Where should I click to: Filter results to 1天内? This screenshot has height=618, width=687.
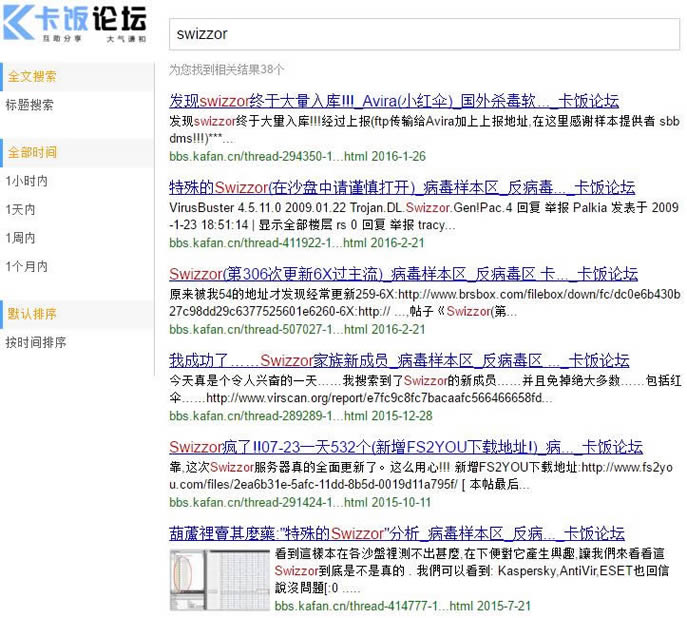[21, 210]
